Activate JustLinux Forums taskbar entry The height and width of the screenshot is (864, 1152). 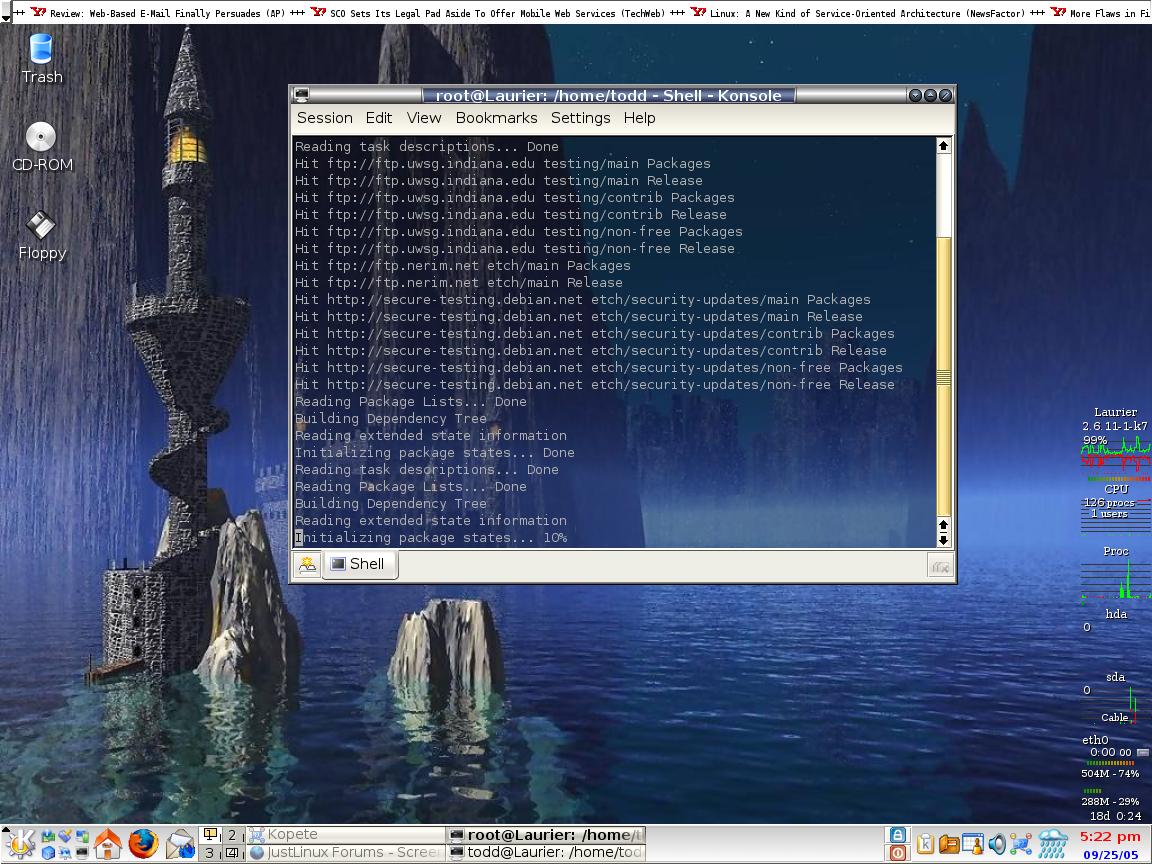(x=345, y=852)
